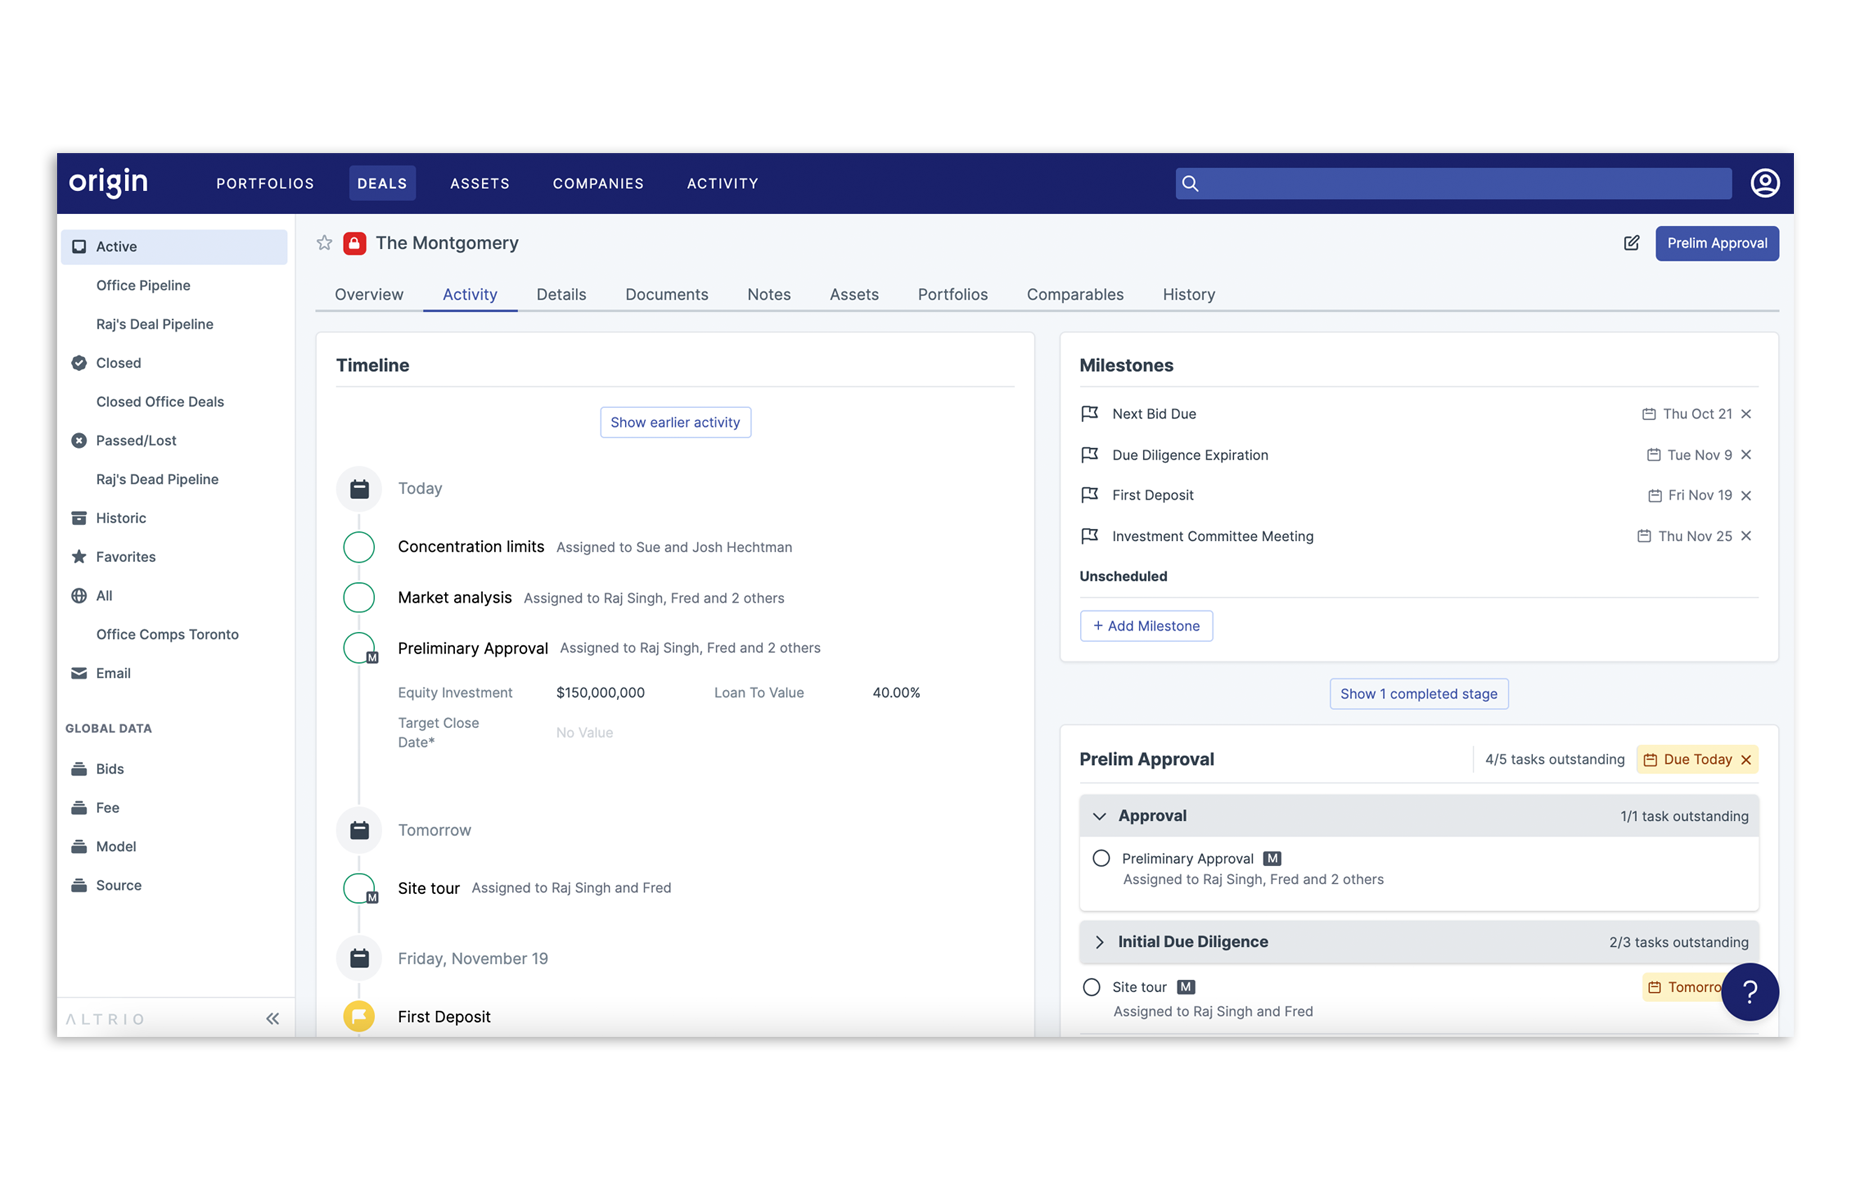Check off Site tour in the Timeline
Viewport: 1851px width, 1189px height.
click(x=359, y=888)
